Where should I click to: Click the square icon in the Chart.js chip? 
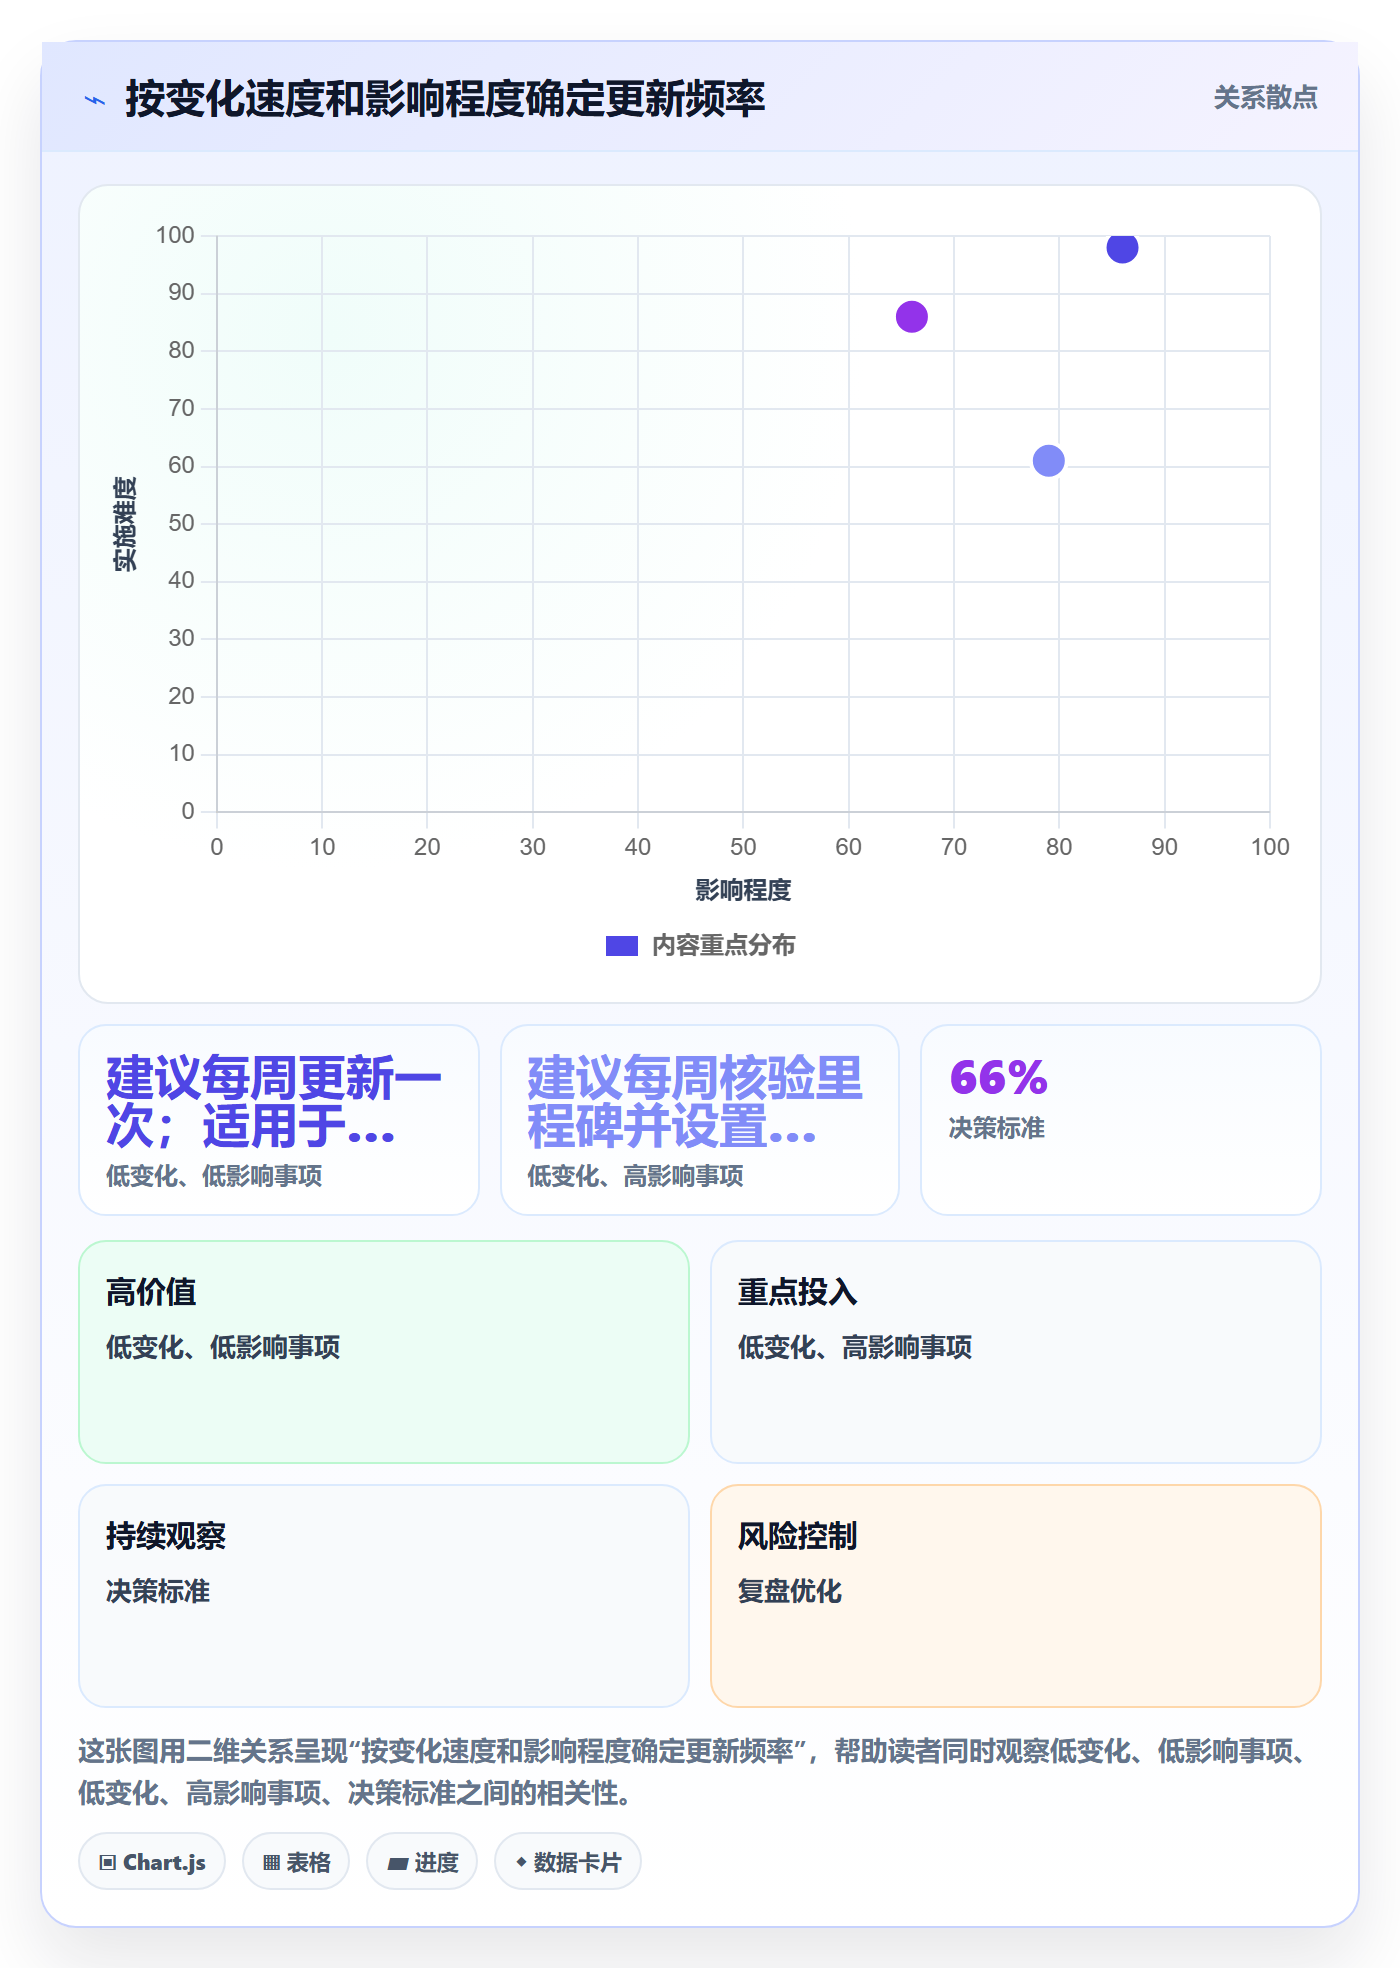[108, 1862]
